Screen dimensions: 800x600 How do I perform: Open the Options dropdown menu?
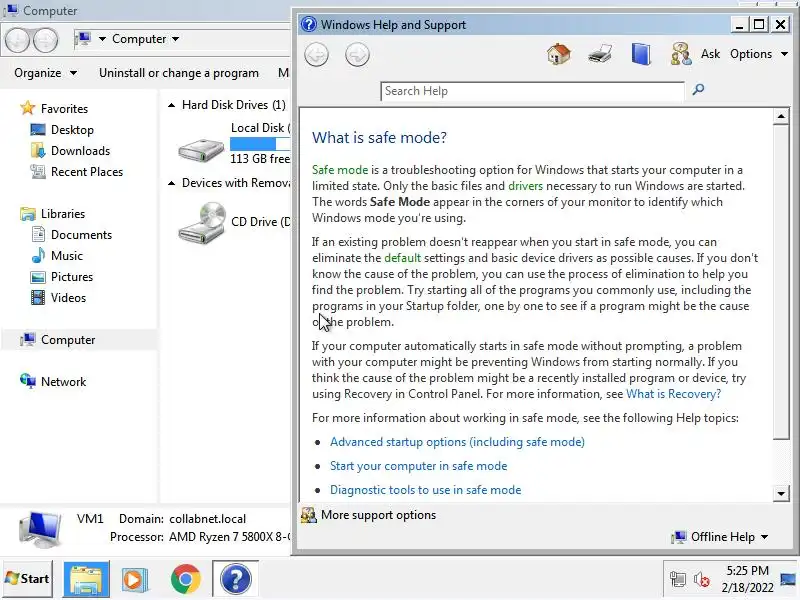tap(759, 54)
